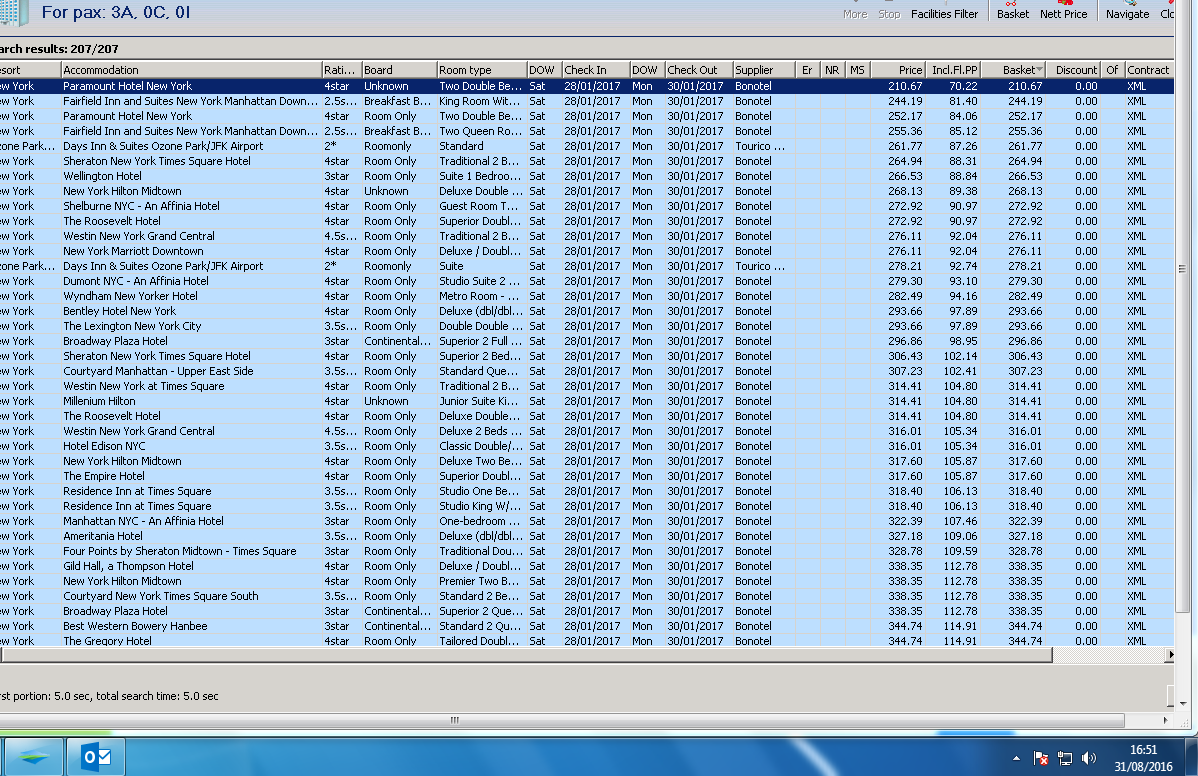Open the taskbar clock showing 16:51
Viewport: 1198px width, 776px height.
1143,758
